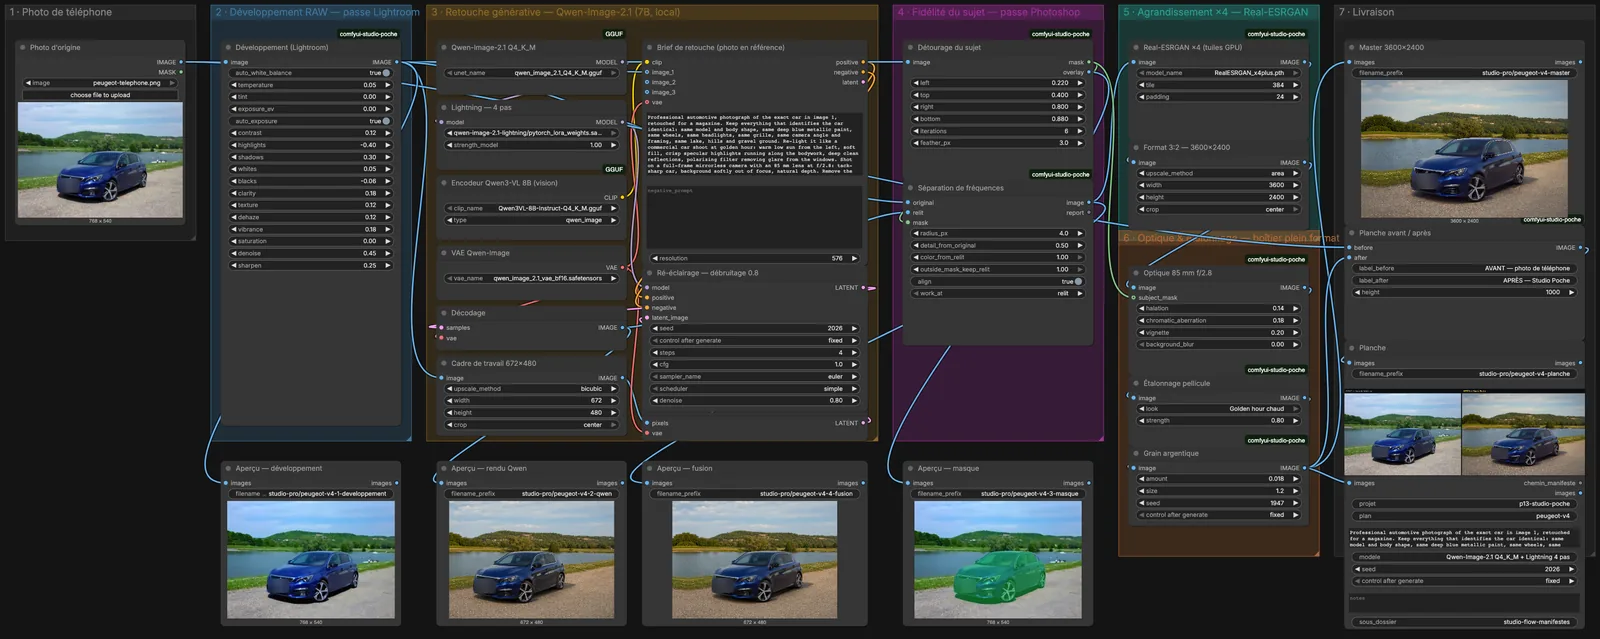
Task: Select group title '7 · Livraison'
Action: point(1366,12)
